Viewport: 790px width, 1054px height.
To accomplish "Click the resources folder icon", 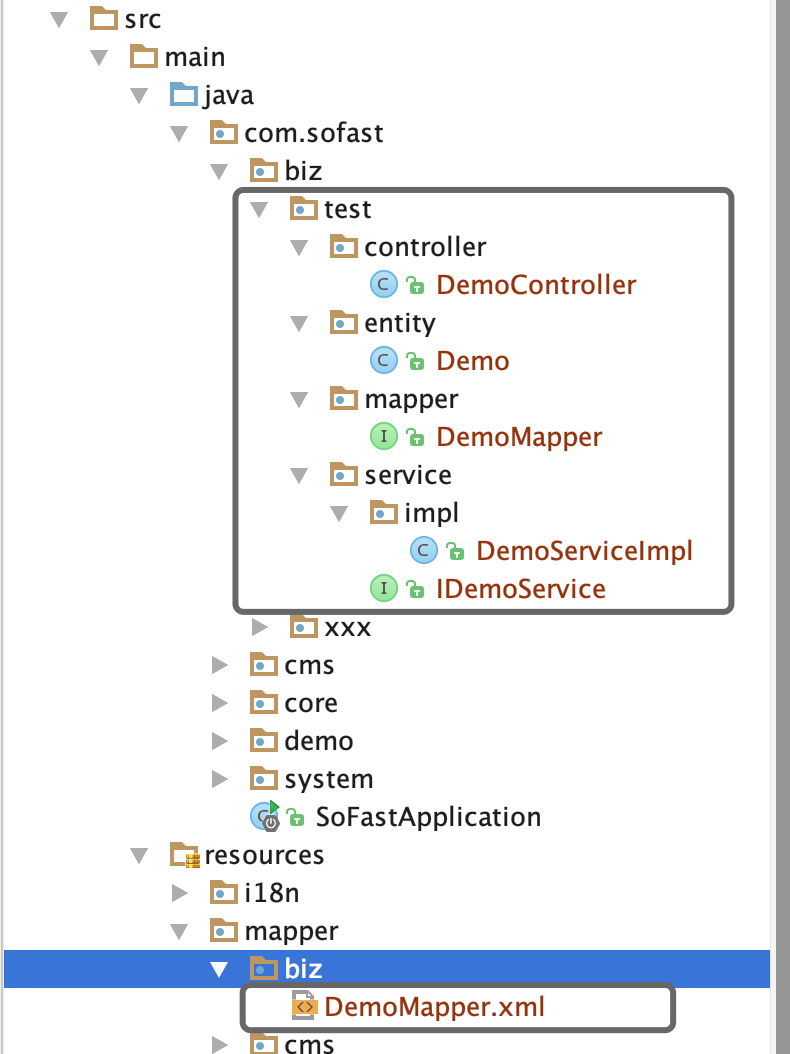I will coord(184,855).
